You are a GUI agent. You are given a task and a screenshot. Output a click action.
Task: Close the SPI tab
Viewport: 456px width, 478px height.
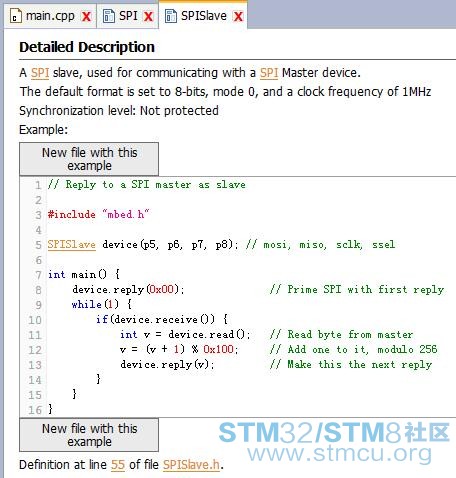[148, 17]
